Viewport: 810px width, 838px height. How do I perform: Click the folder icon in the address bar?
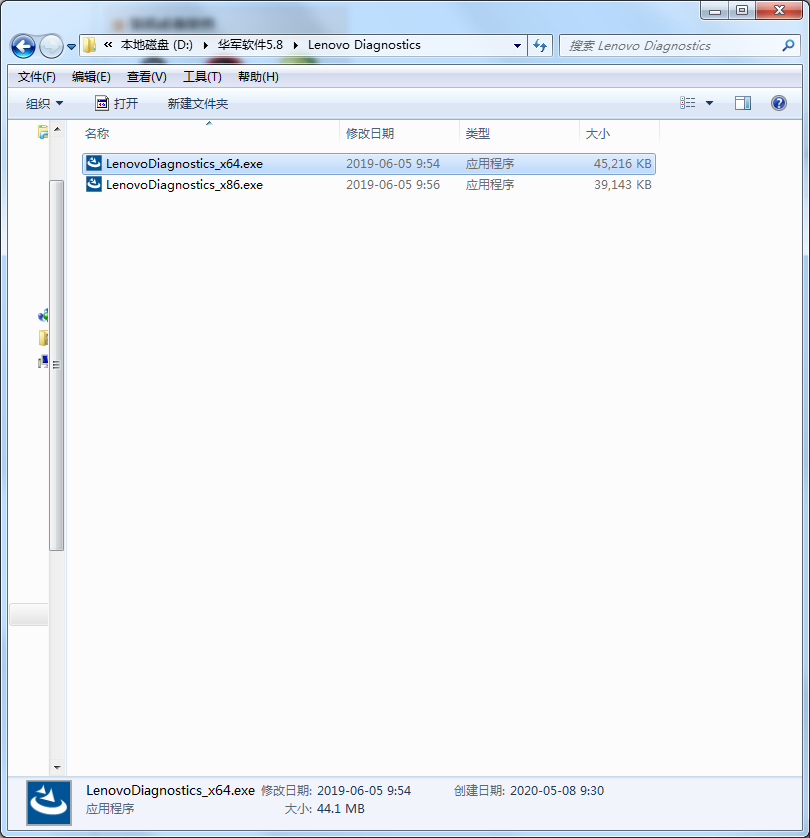pos(89,45)
